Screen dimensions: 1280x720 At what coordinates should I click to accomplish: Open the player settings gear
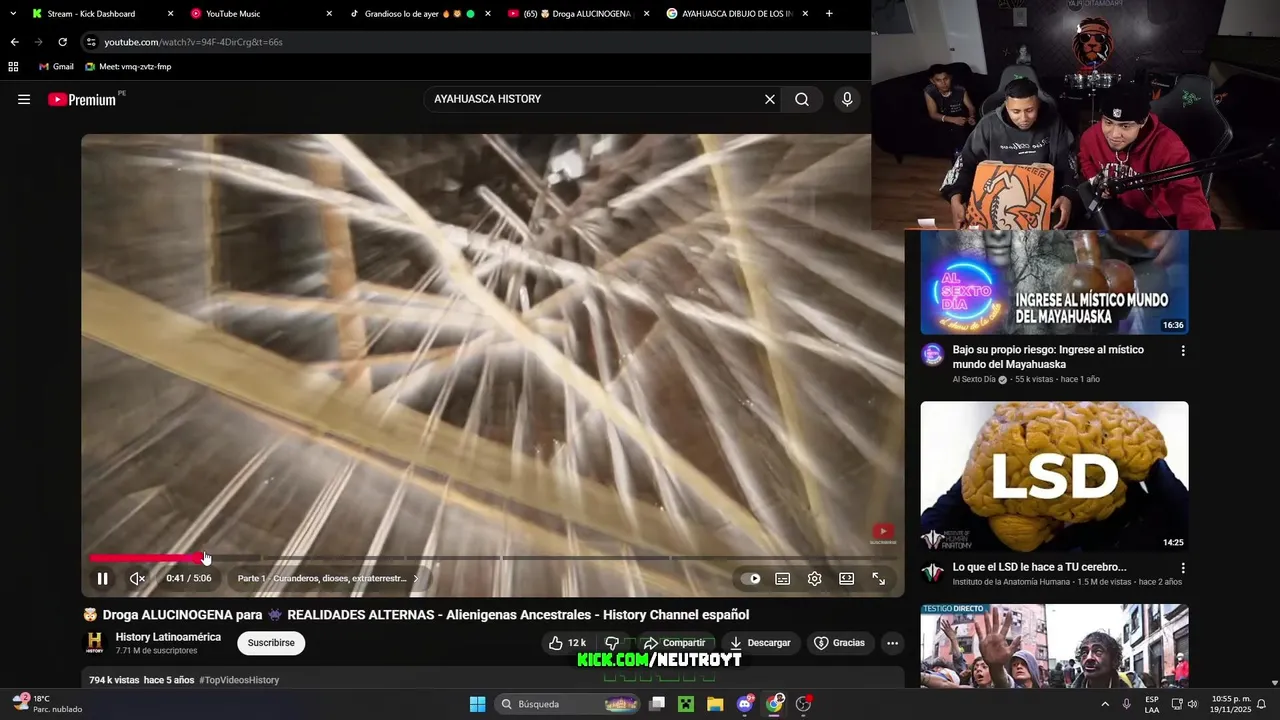[x=815, y=578]
